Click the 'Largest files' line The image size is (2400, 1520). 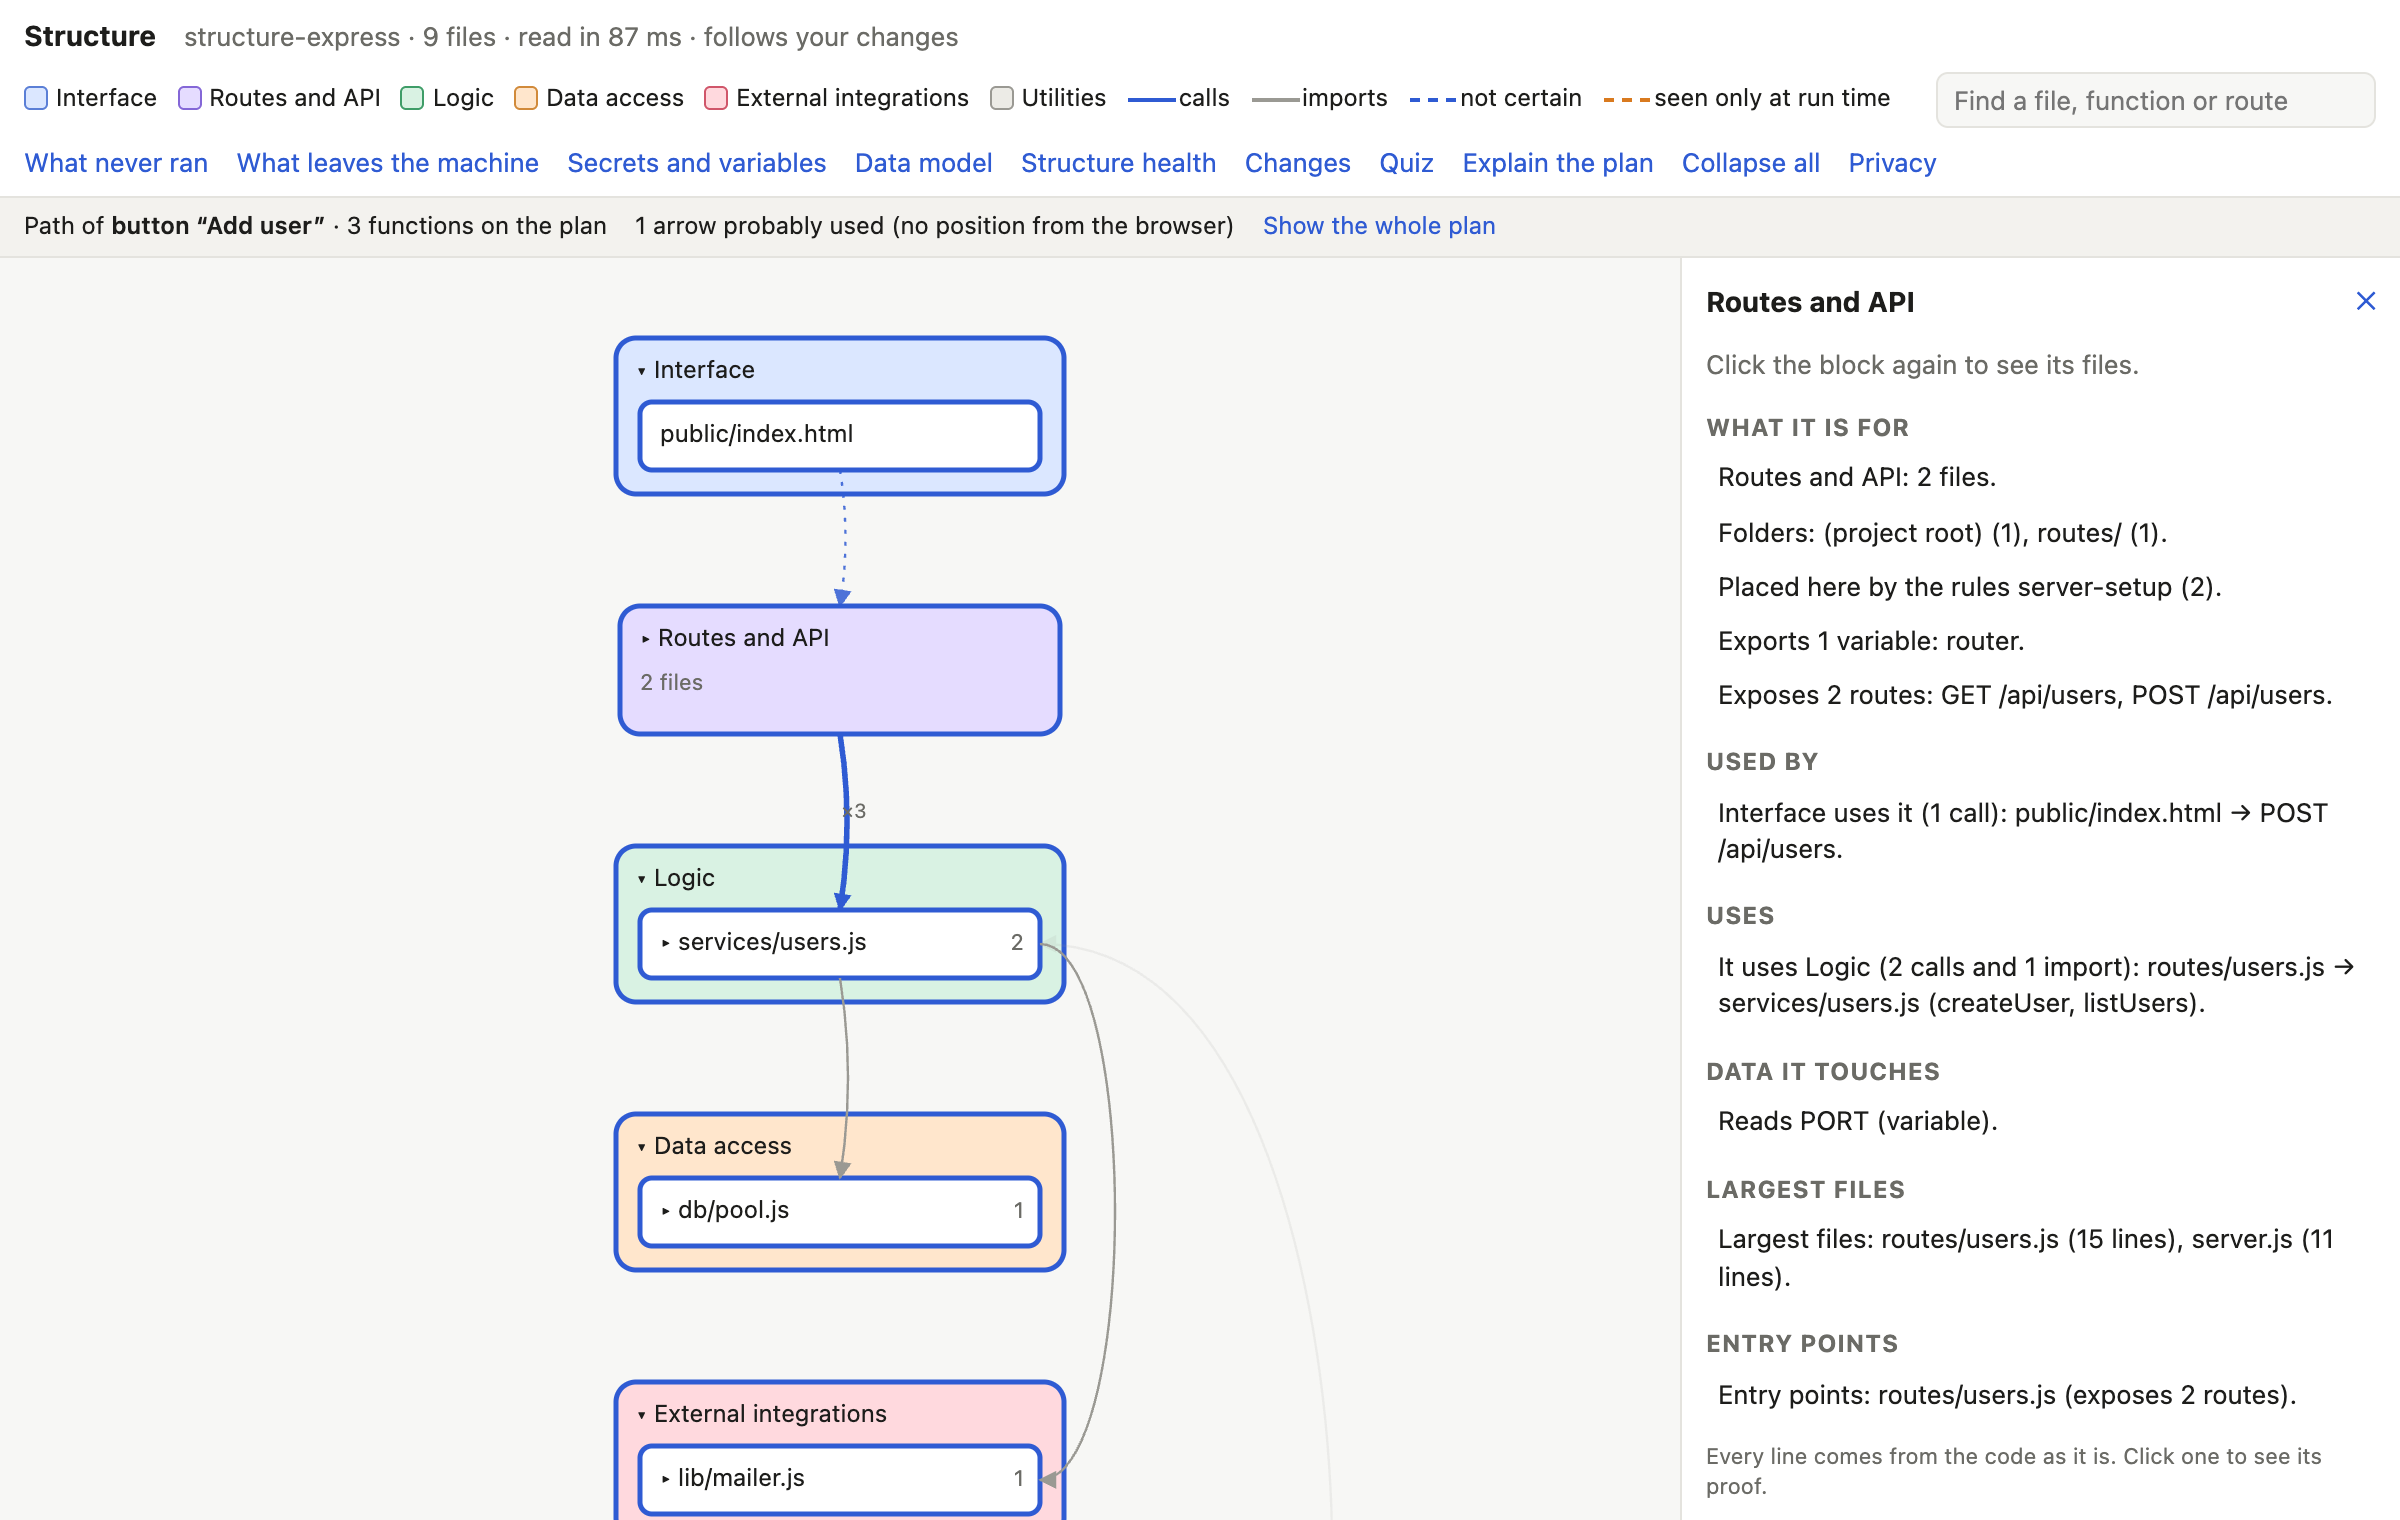pos(2025,1258)
